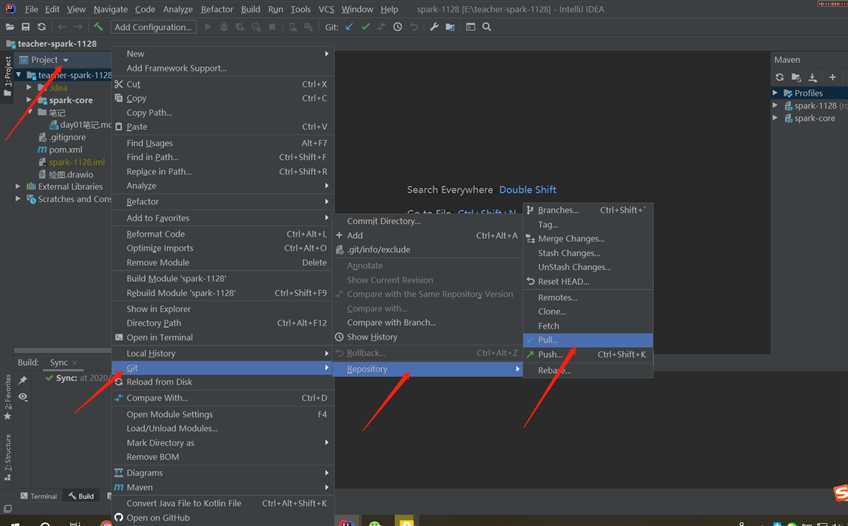This screenshot has height=526, width=848.
Task: Select spark-1128.iml file in tree
Action: [x=76, y=162]
